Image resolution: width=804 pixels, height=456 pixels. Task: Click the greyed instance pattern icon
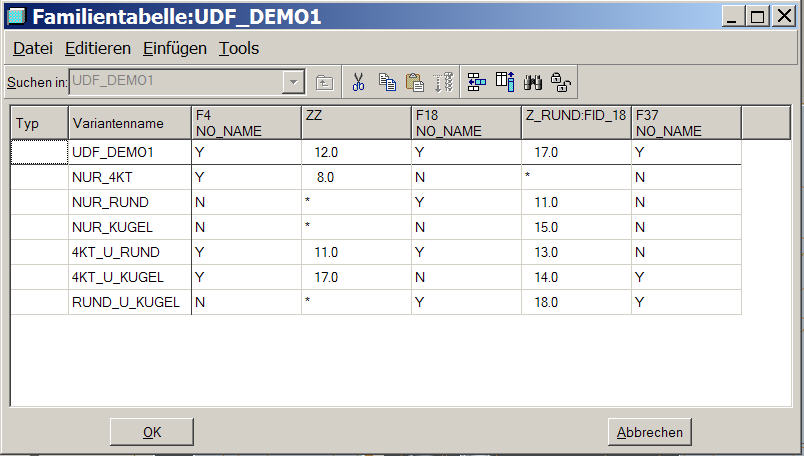443,82
